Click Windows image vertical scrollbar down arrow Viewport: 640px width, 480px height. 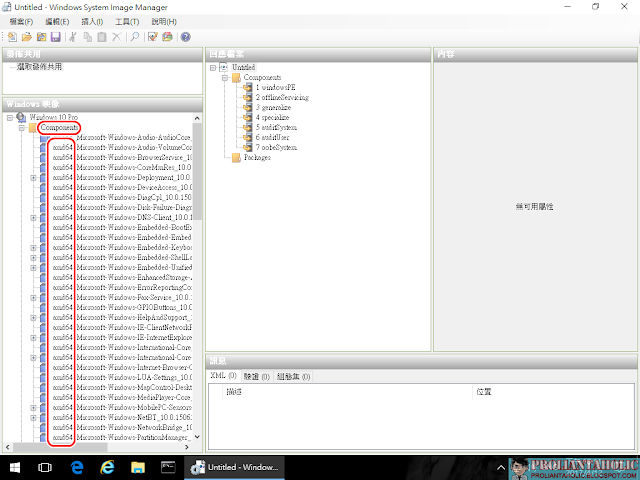197,437
